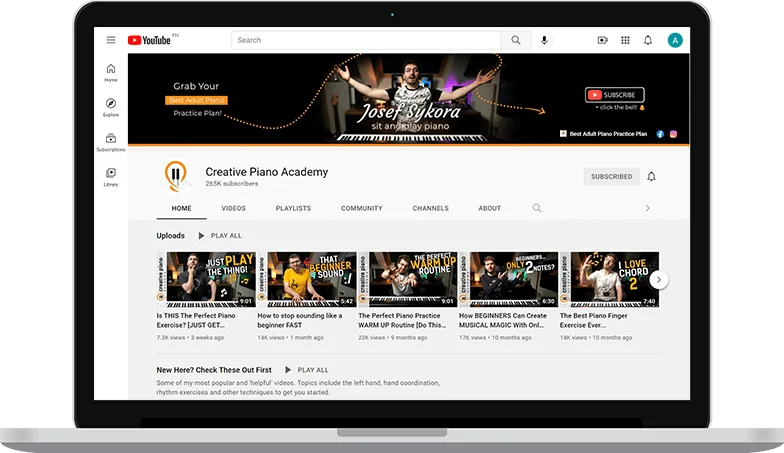Open title How to stop sounding like a beginner
Screen dimensions: 784x453
pyautogui.click(x=300, y=320)
